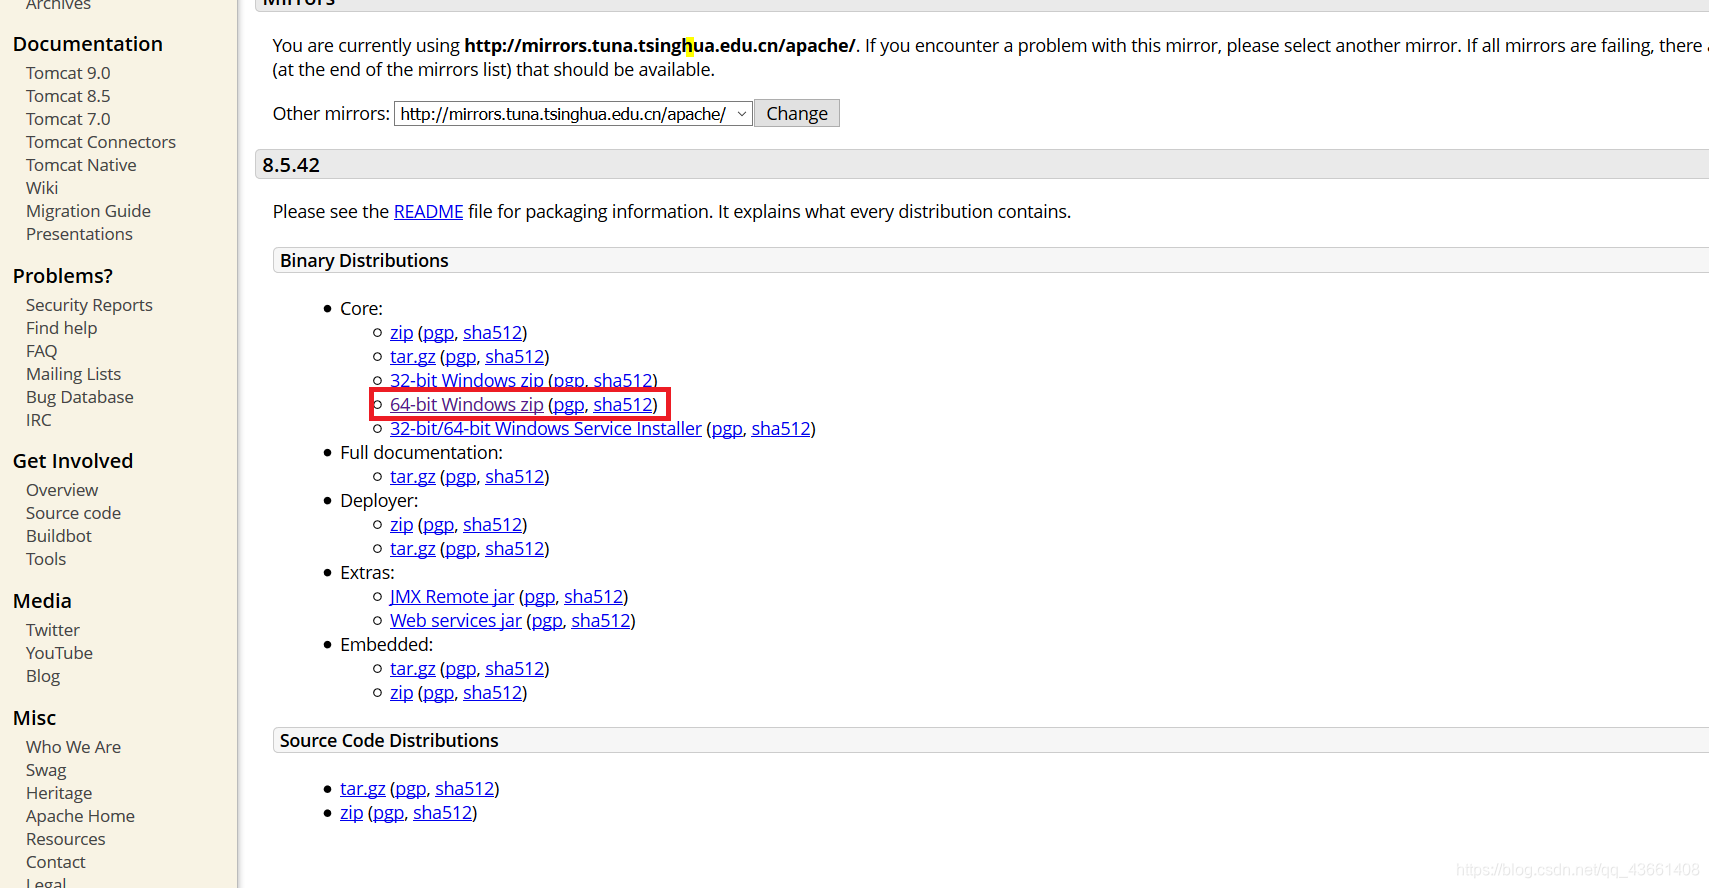This screenshot has width=1709, height=888.
Task: Open Tomcat 8.5 documentation
Action: pyautogui.click(x=68, y=96)
